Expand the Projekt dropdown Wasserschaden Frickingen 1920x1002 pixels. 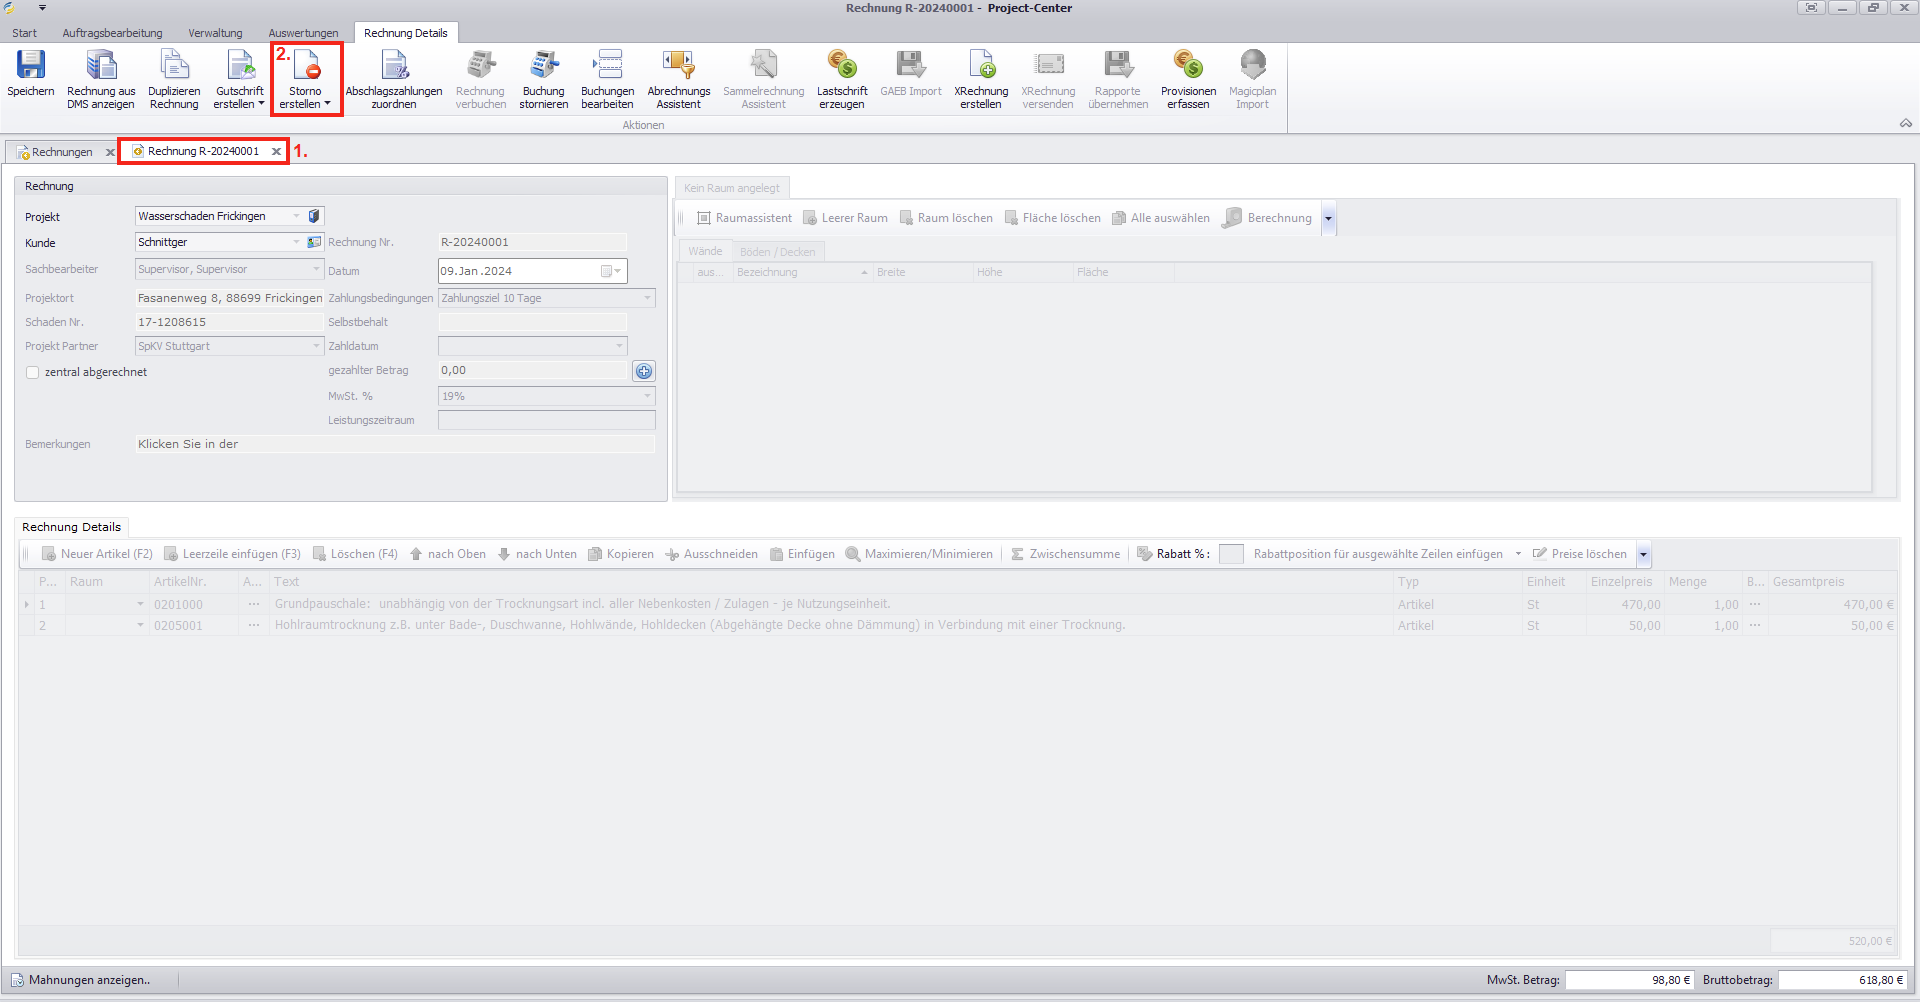pyautogui.click(x=296, y=216)
